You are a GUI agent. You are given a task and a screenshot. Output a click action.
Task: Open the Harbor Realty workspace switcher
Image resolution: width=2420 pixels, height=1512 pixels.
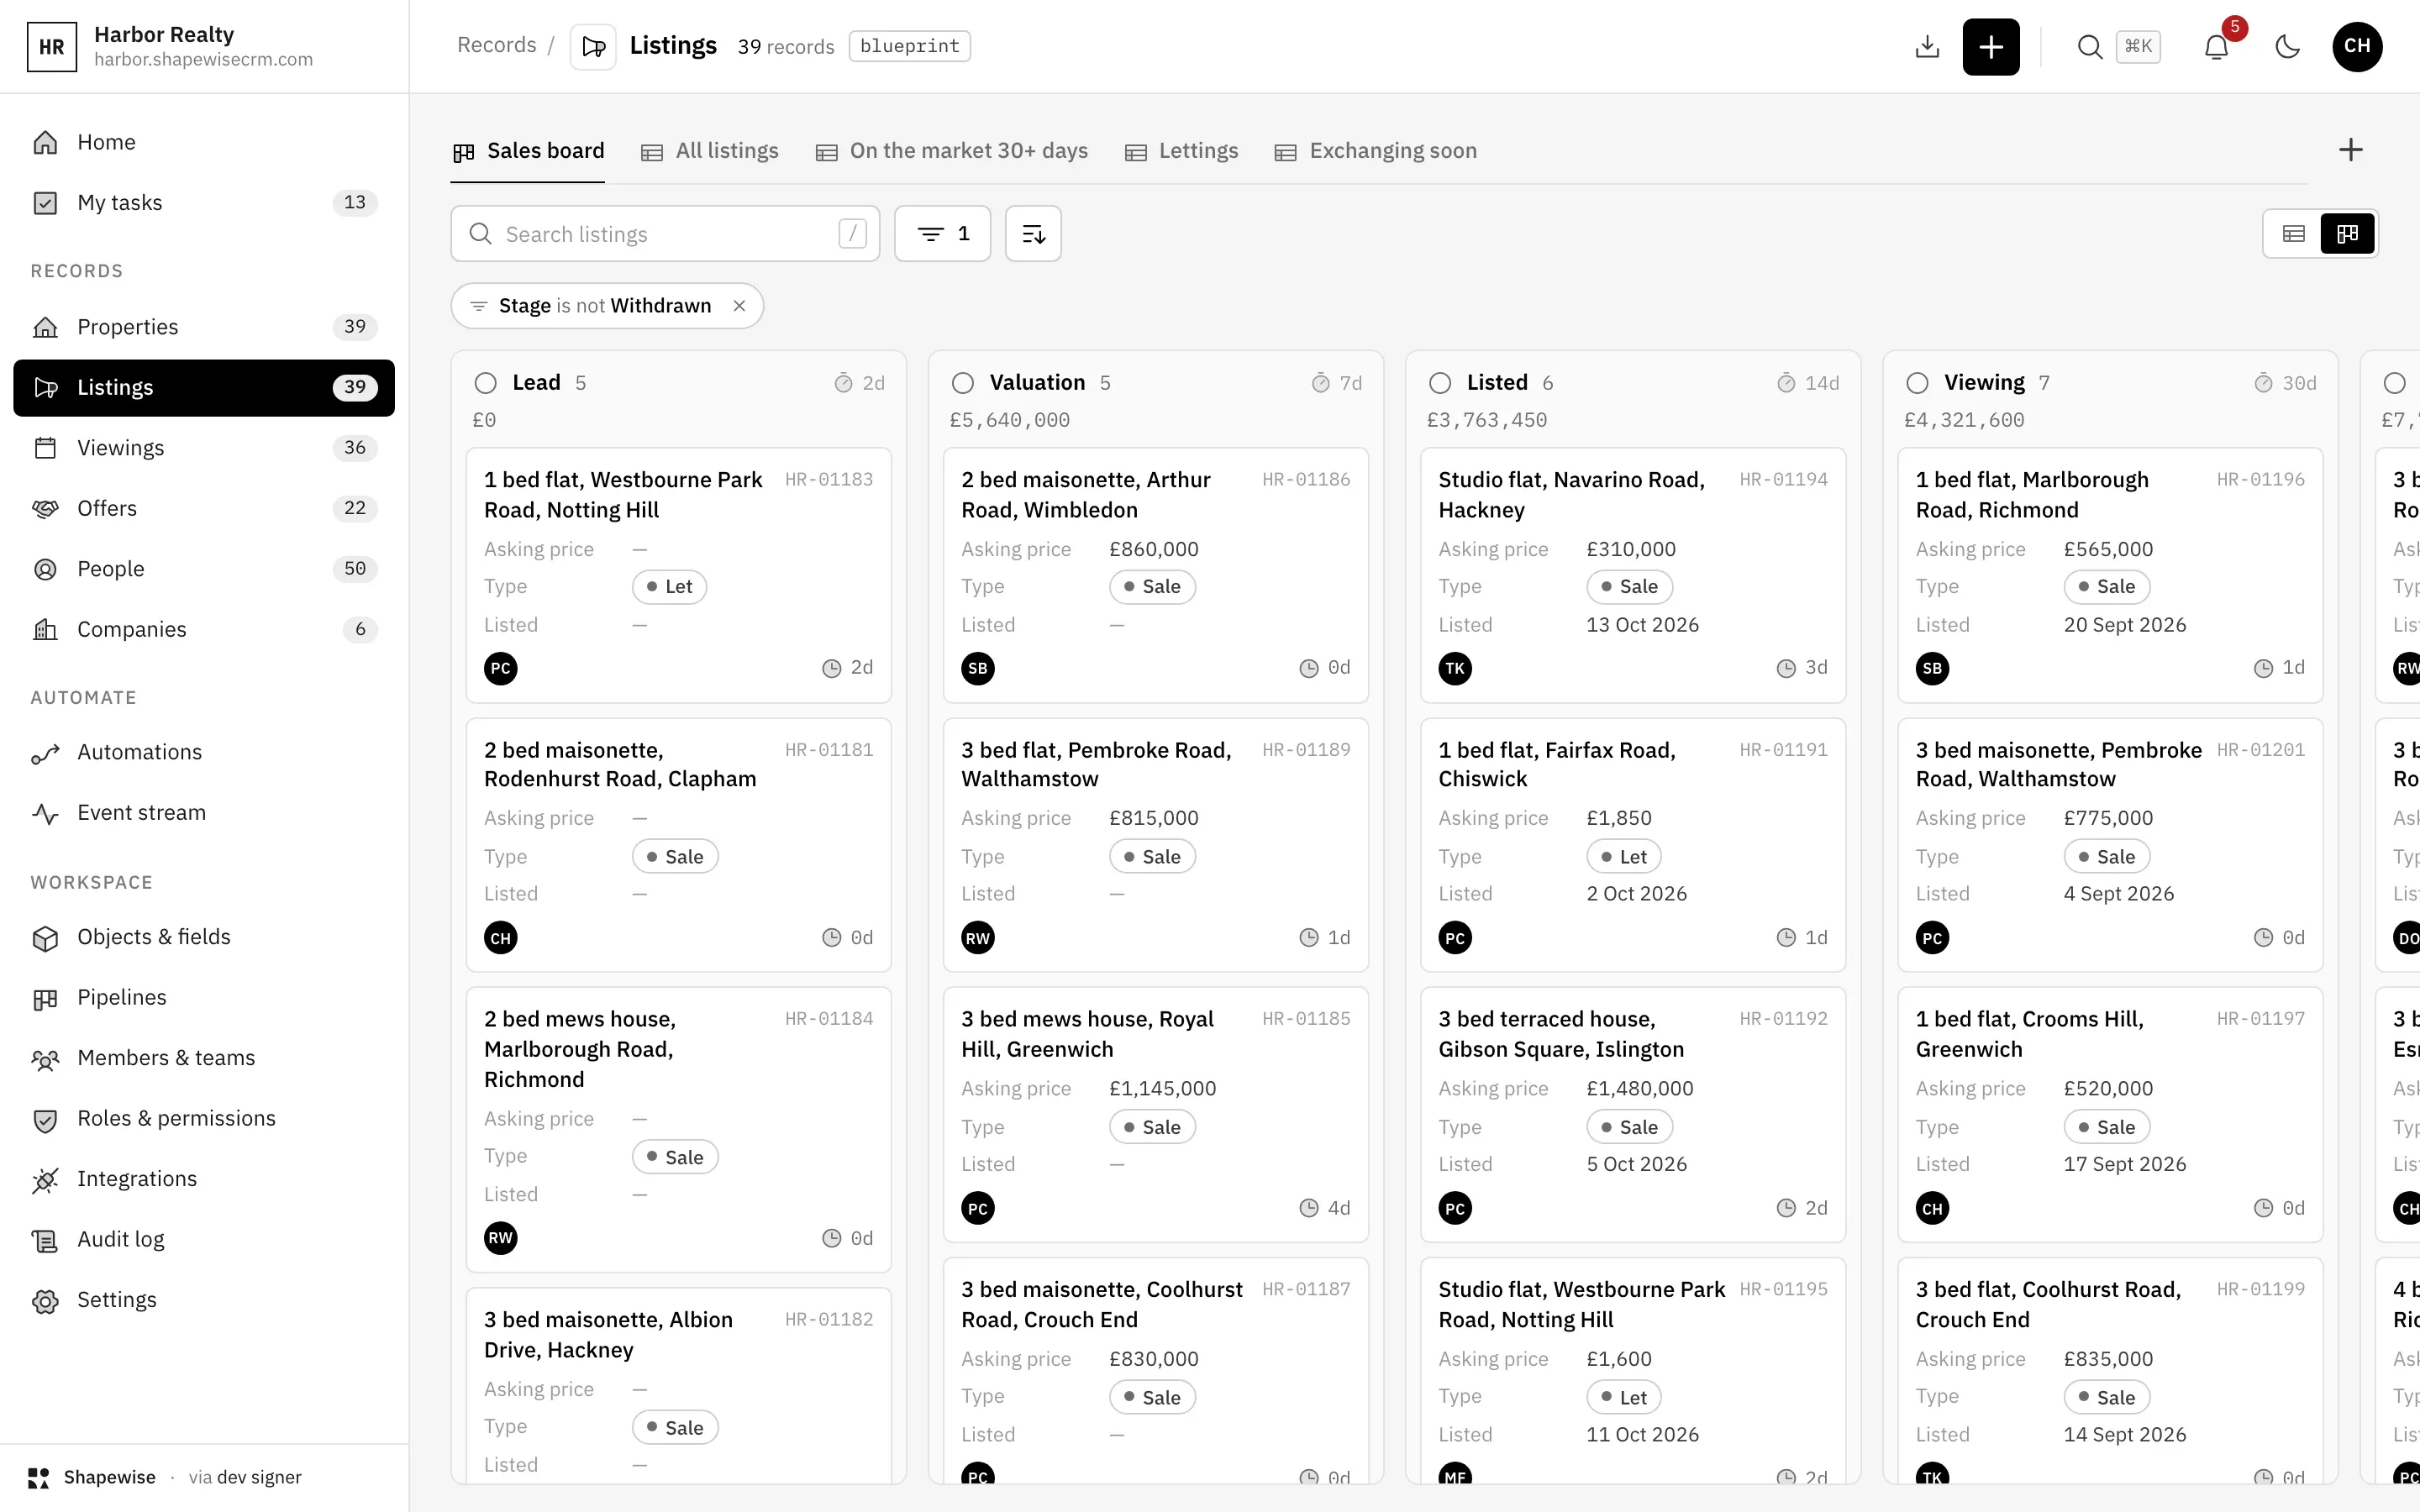coord(204,46)
